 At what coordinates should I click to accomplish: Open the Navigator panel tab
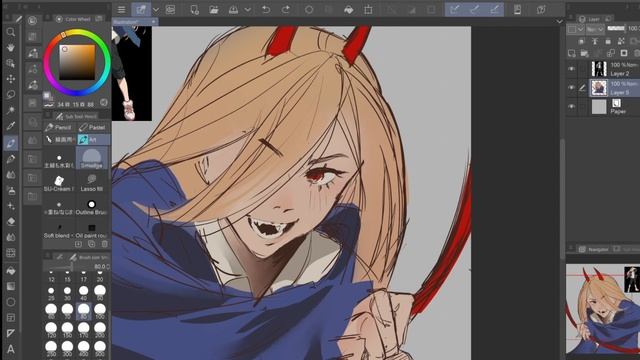(x=594, y=249)
